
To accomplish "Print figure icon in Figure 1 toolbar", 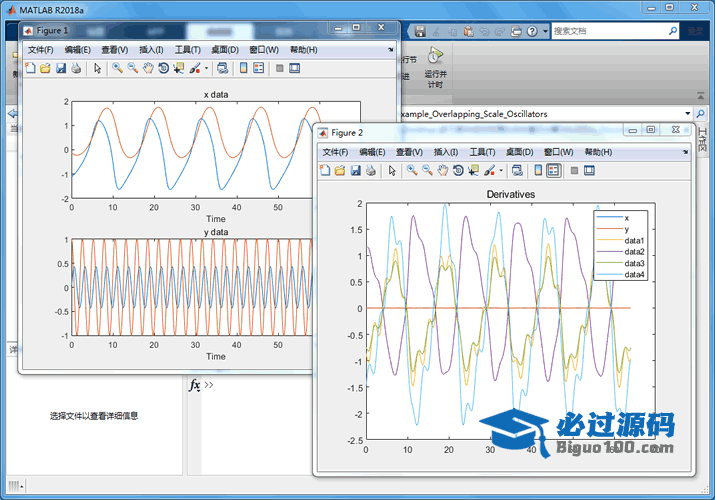I will 76,68.
